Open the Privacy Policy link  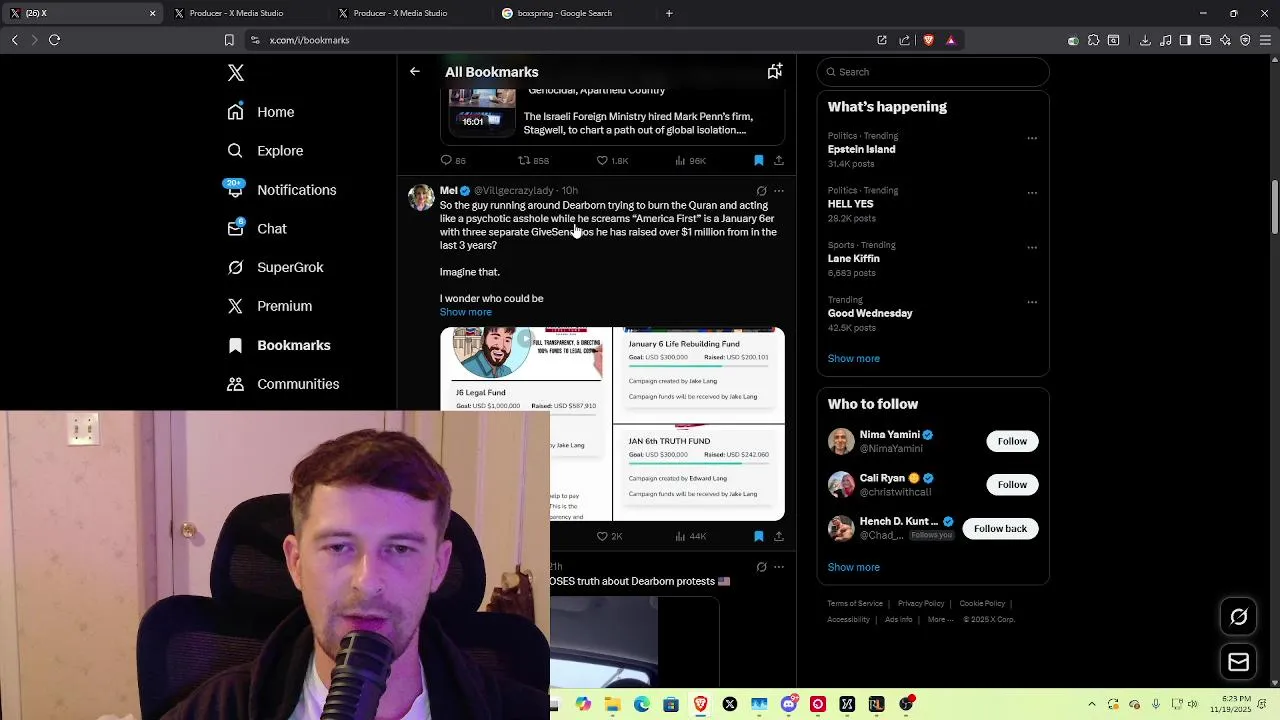pos(921,604)
